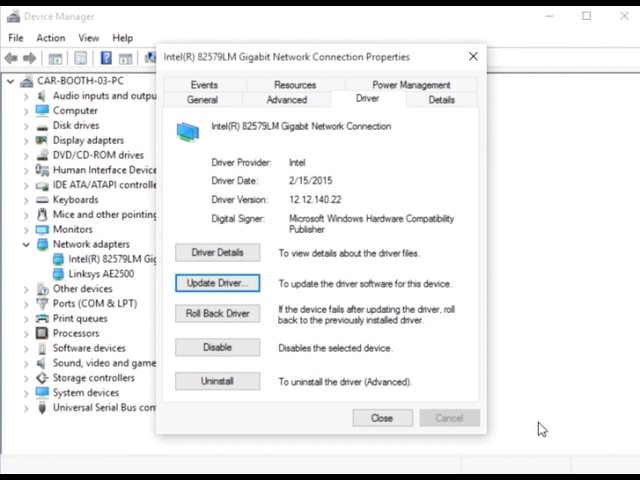This screenshot has width=640, height=480.
Task: Click the Forward arrow toolbar icon
Action: point(30,58)
